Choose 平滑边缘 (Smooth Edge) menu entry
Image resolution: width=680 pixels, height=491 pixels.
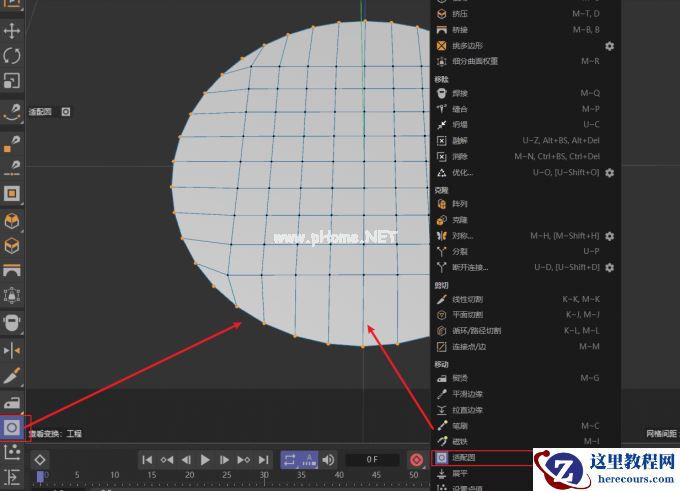coord(525,394)
